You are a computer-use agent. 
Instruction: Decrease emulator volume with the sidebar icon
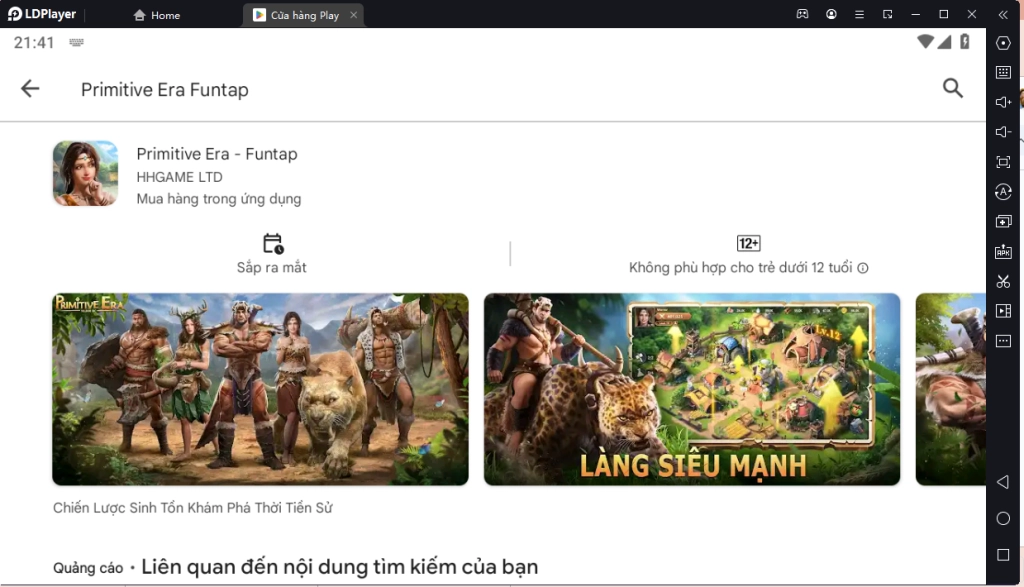[1004, 131]
